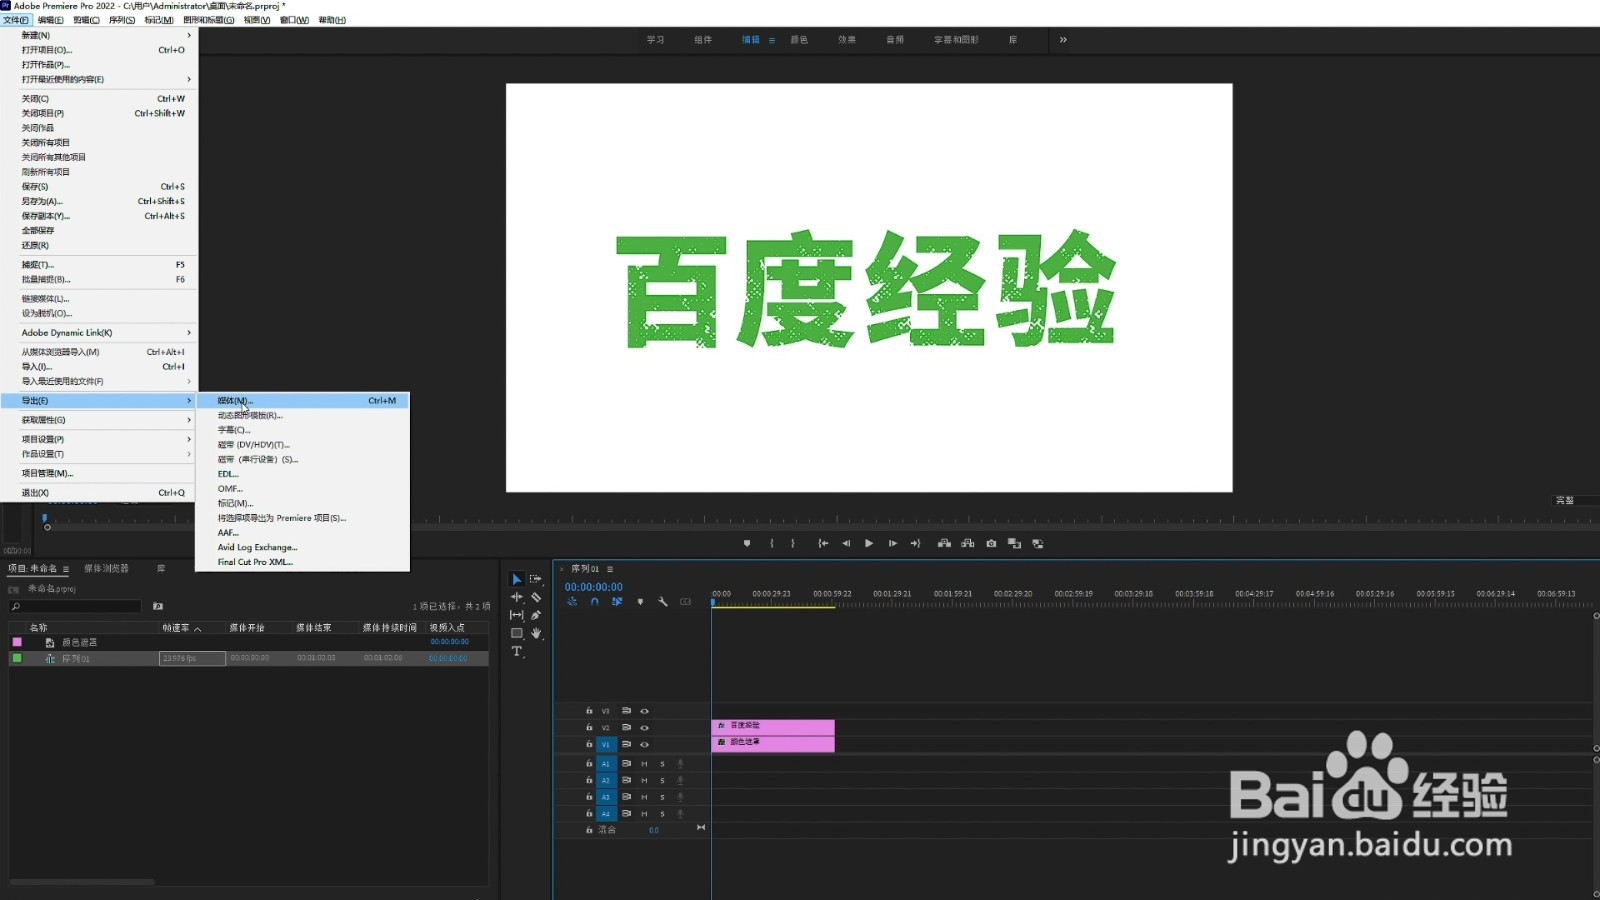The height and width of the screenshot is (900, 1600).
Task: Select the Slip tool
Action: 517,615
